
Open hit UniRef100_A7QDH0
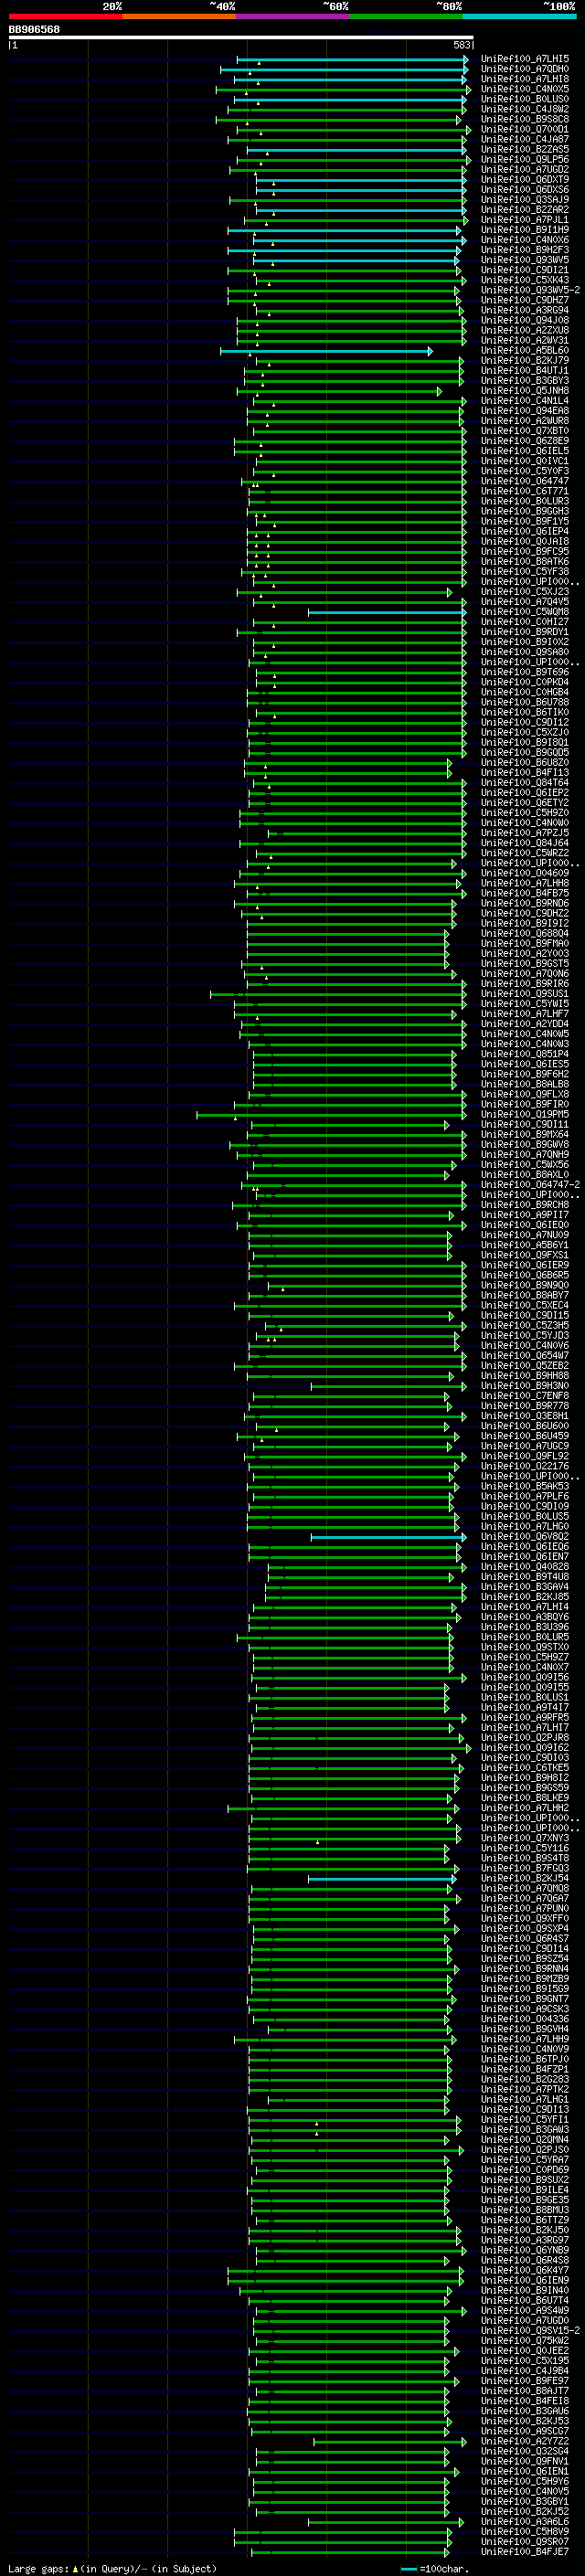[525, 69]
